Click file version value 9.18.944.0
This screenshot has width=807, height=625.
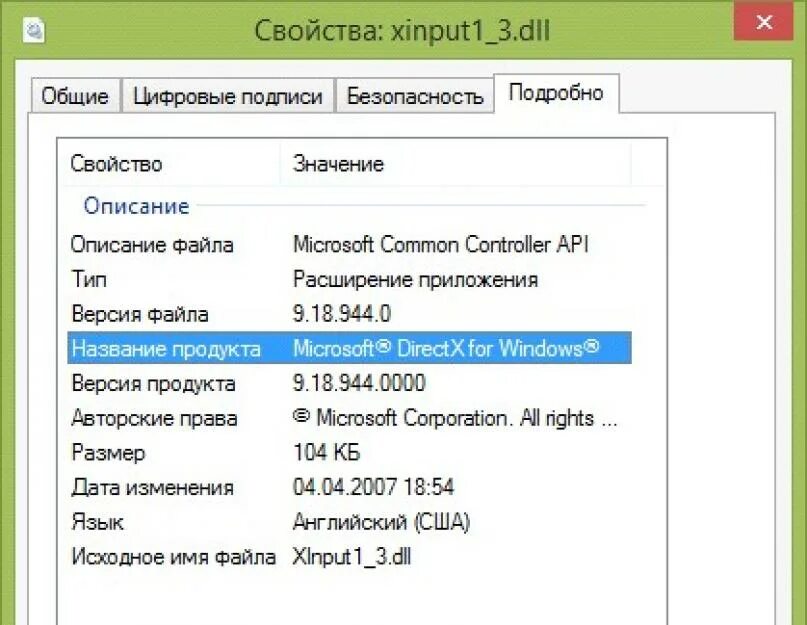342,314
